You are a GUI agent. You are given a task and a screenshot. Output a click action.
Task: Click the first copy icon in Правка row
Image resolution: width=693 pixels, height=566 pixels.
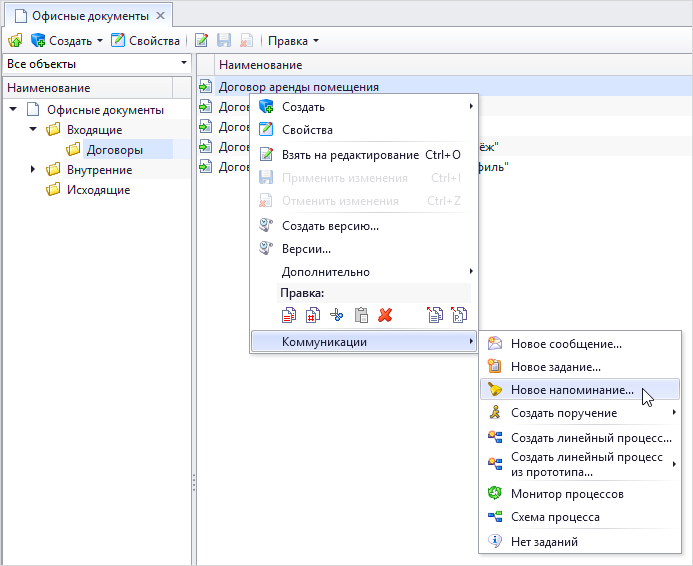coord(289,316)
